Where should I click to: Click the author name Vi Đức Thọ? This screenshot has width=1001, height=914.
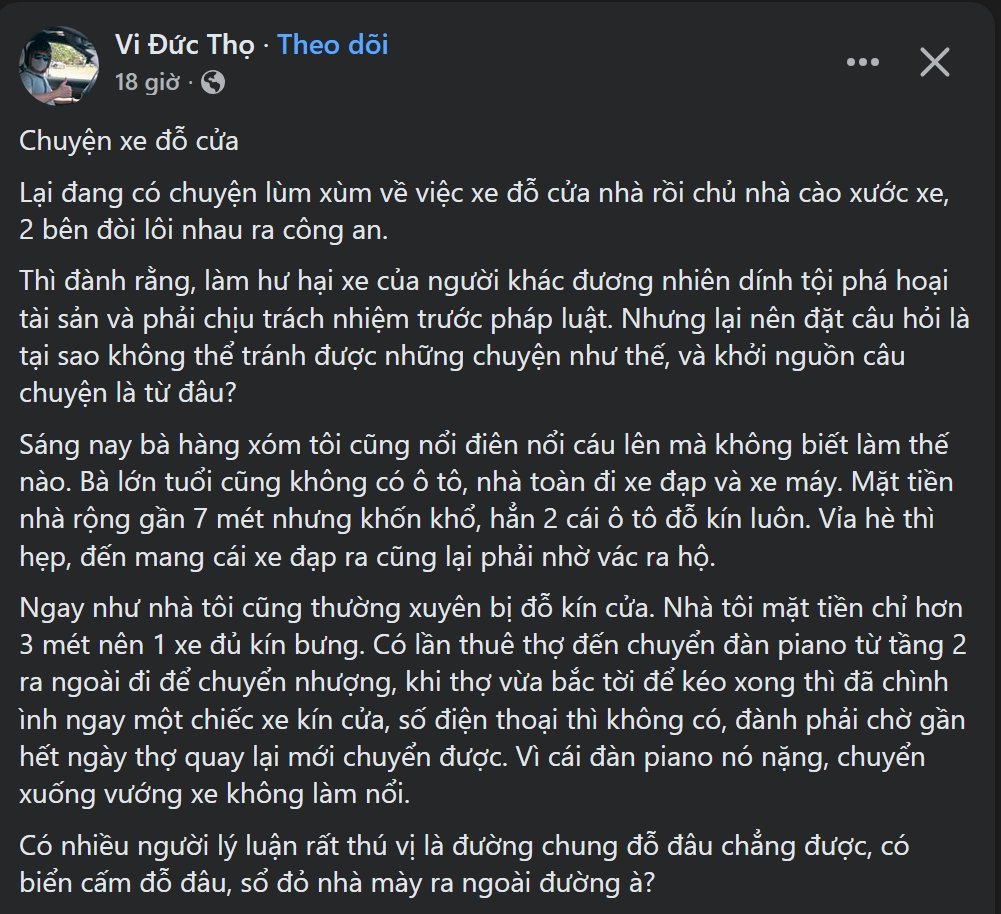point(184,45)
